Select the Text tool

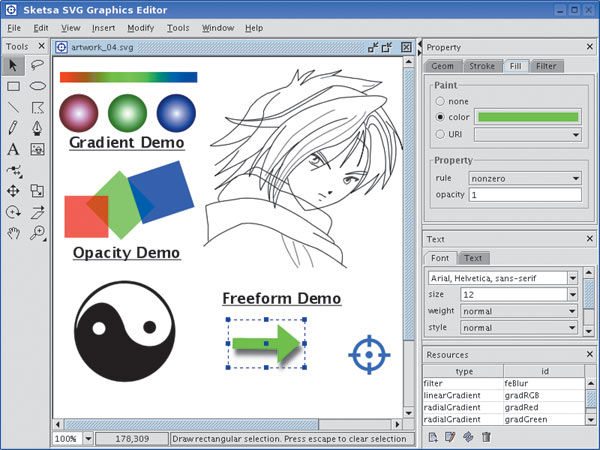pos(14,149)
